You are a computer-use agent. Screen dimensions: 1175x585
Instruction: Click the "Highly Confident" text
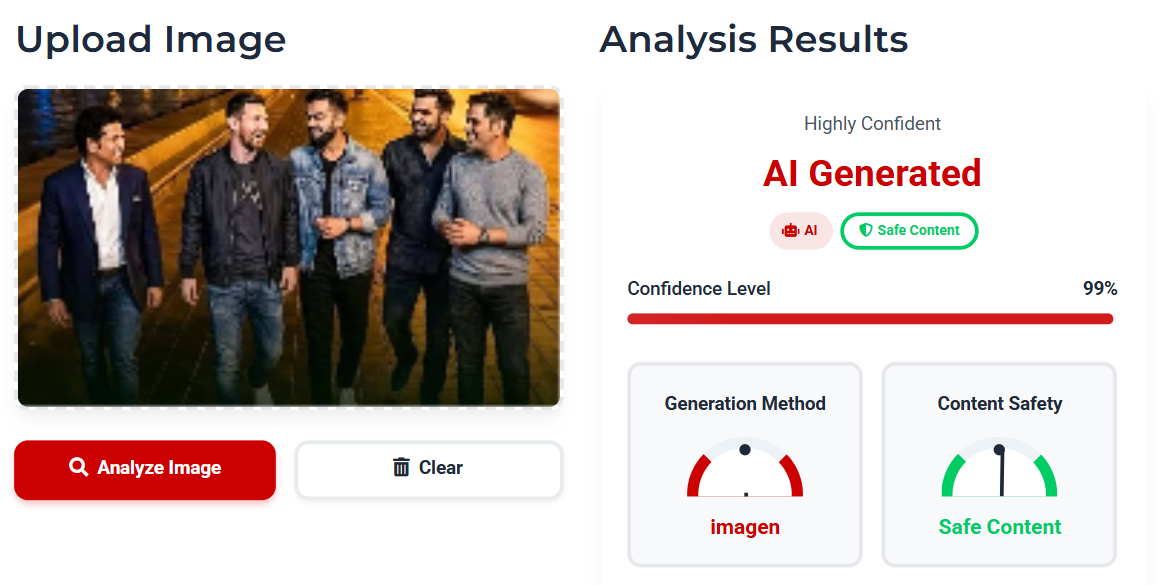[x=872, y=124]
